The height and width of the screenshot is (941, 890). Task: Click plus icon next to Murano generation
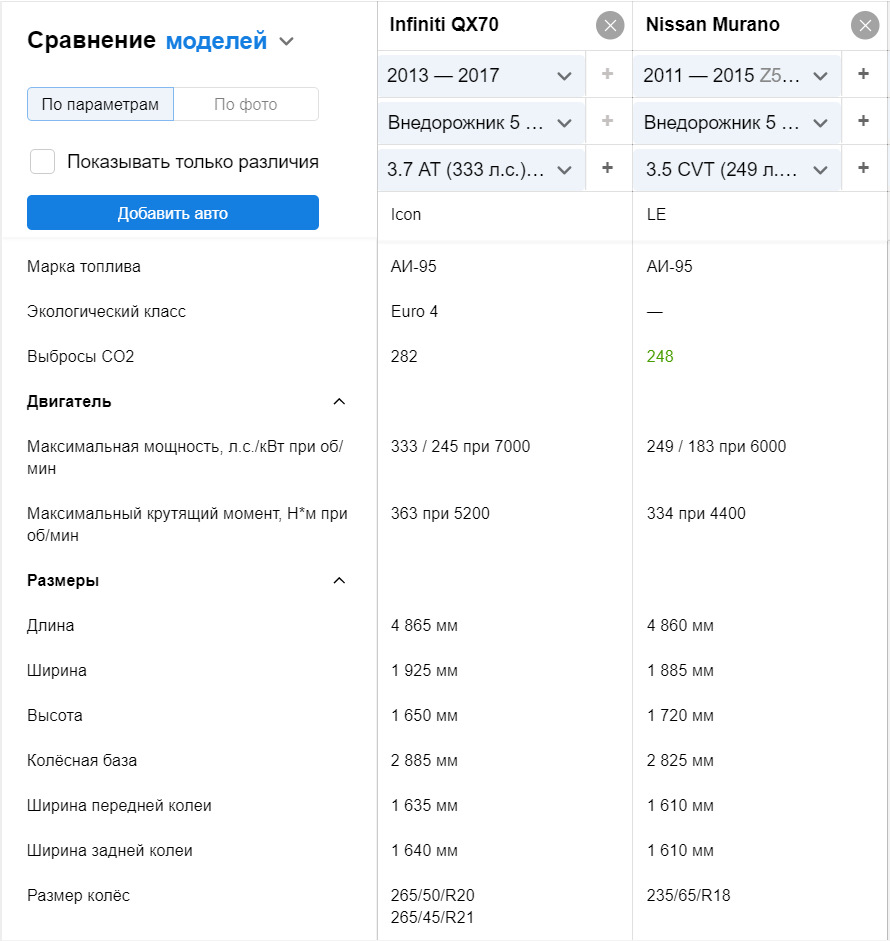click(x=864, y=74)
